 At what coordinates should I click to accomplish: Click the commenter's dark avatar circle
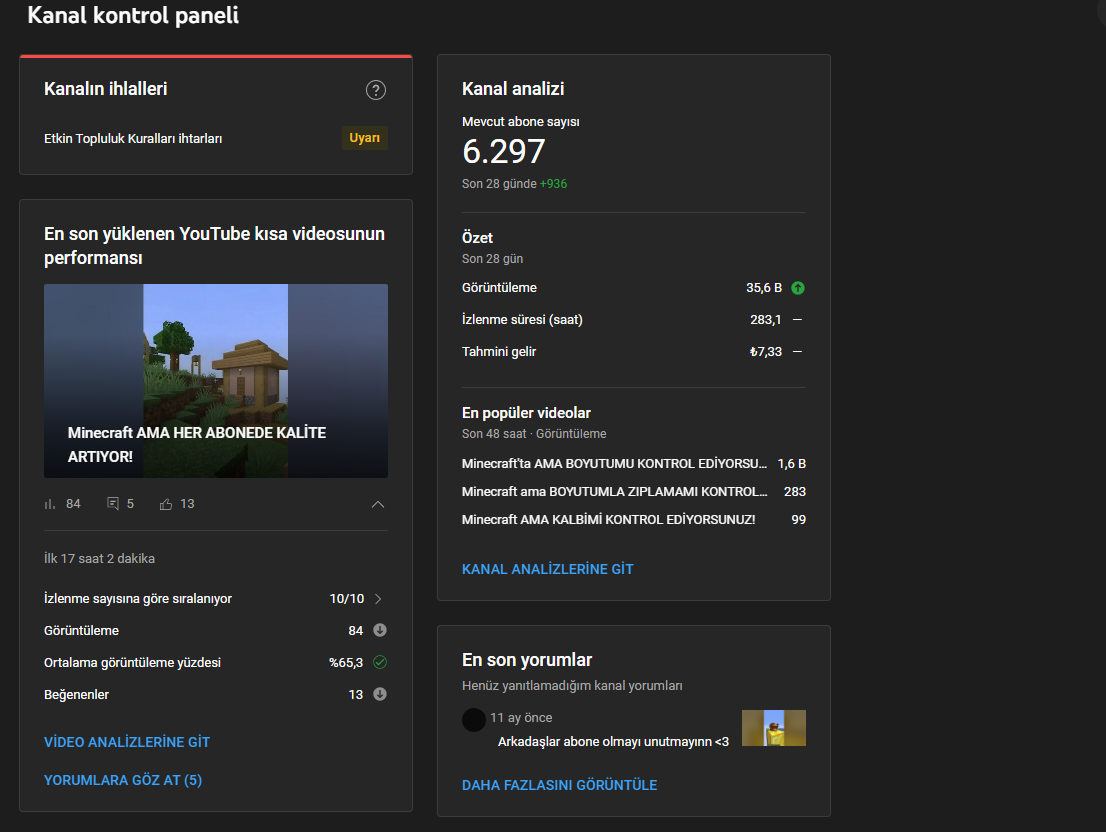point(473,720)
